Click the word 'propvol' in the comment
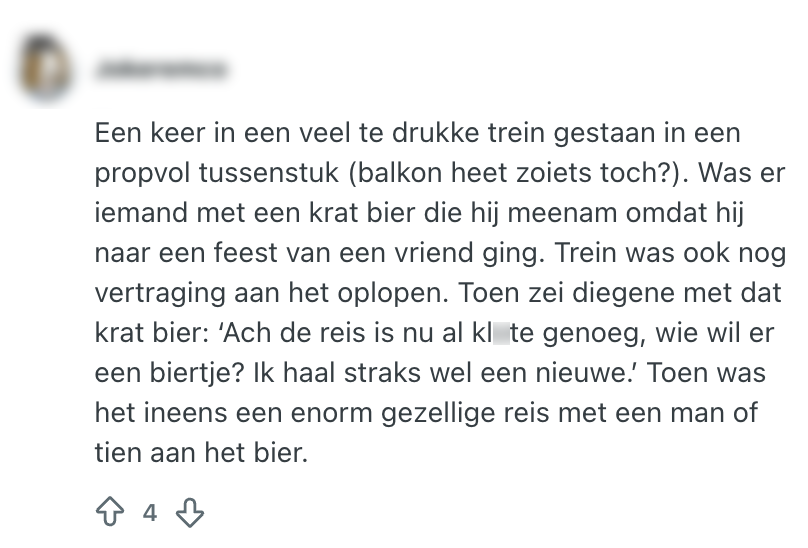The image size is (808, 548). (x=135, y=172)
